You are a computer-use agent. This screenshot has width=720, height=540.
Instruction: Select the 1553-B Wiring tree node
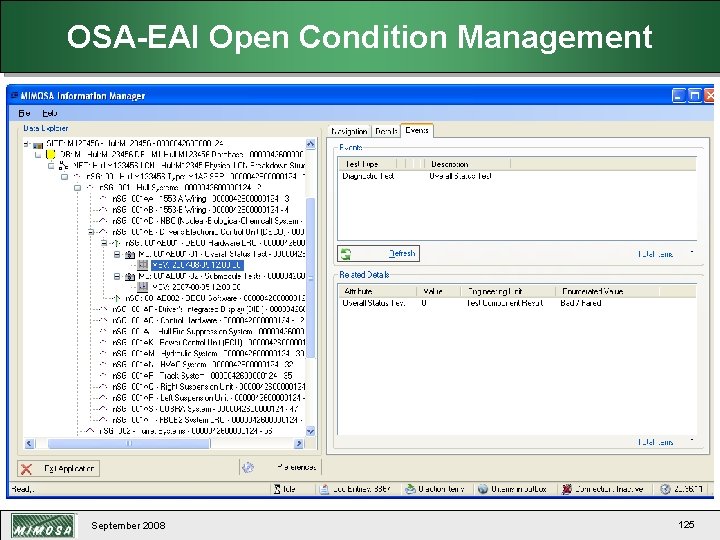pos(200,210)
